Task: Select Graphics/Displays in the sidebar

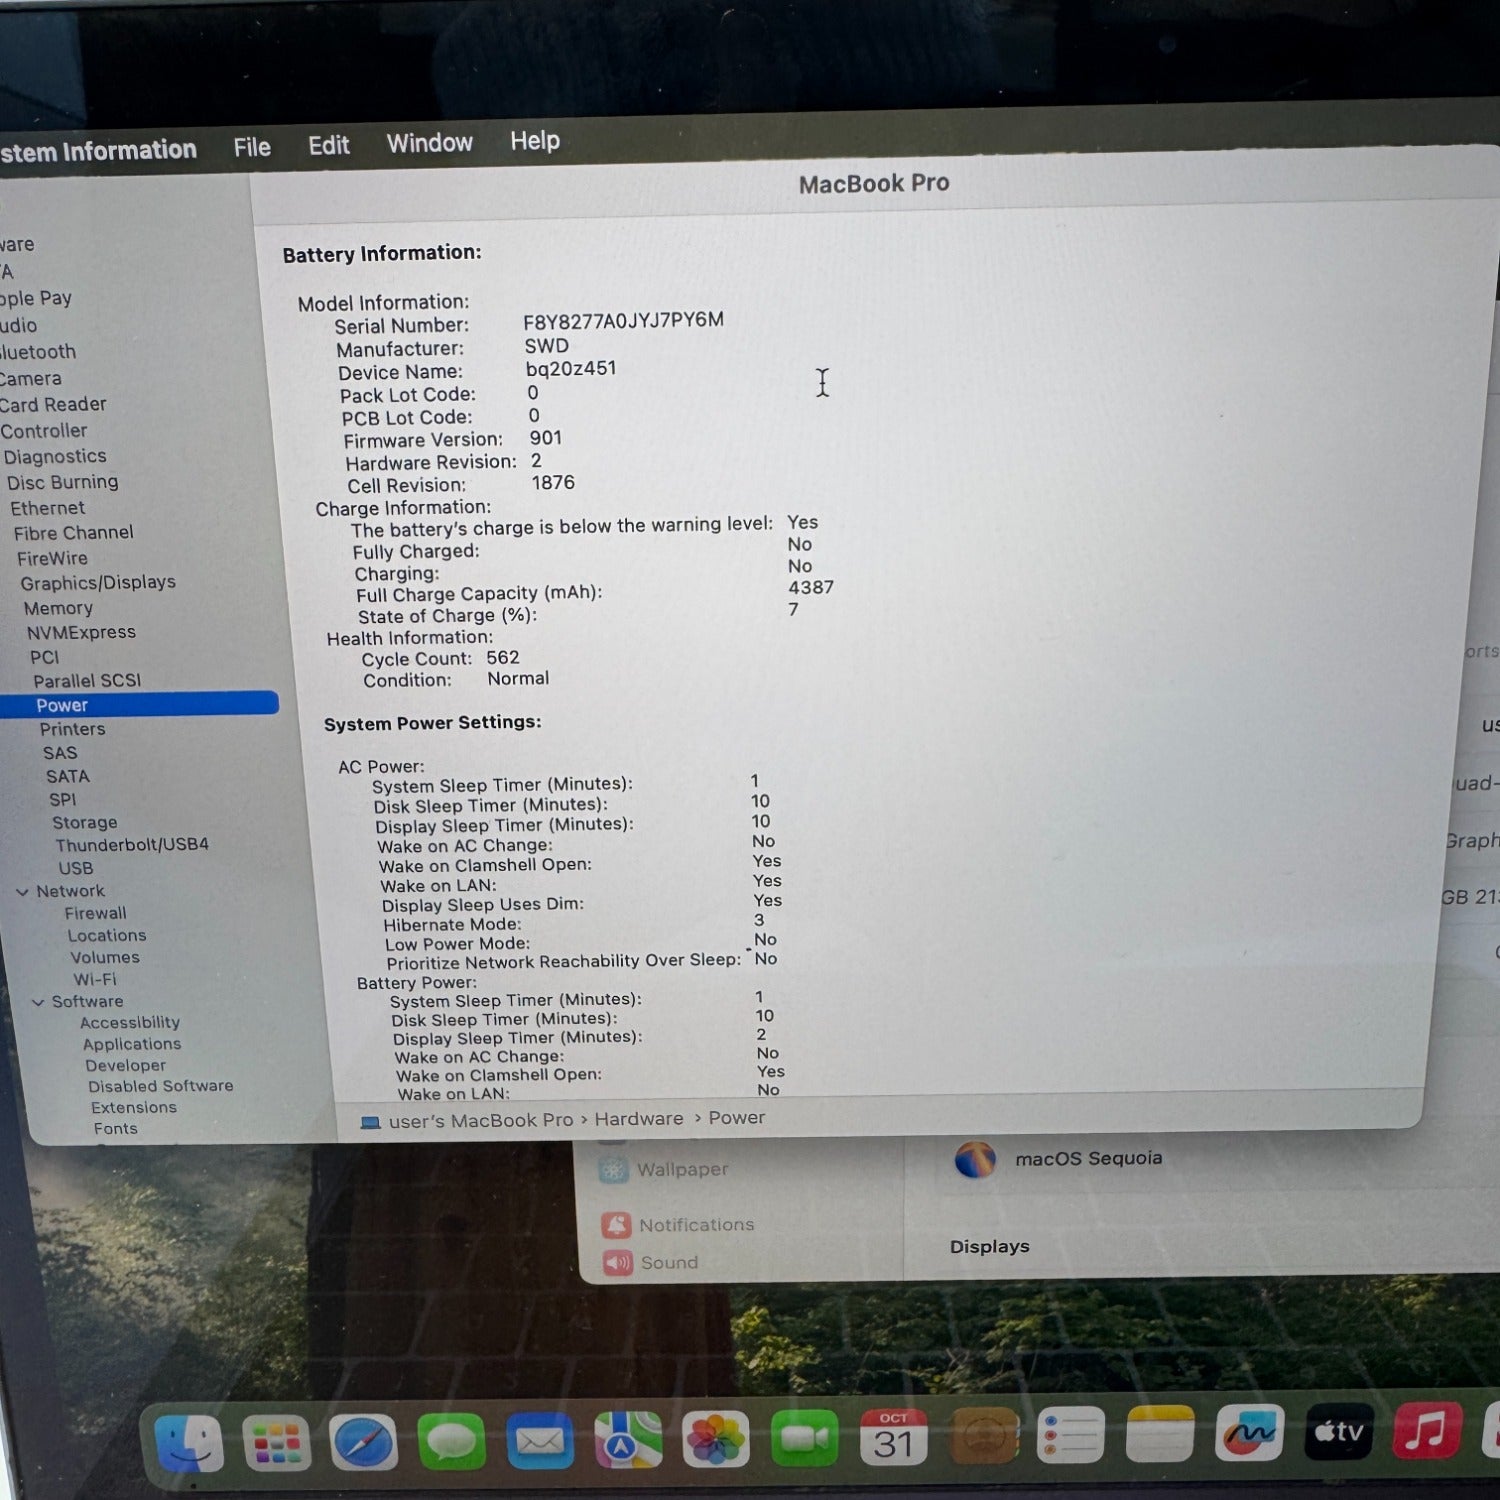Action: coord(98,583)
